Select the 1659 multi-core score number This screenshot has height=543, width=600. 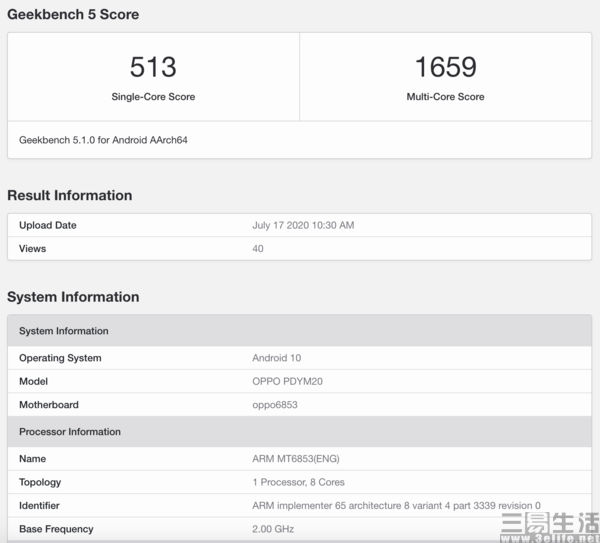(445, 68)
